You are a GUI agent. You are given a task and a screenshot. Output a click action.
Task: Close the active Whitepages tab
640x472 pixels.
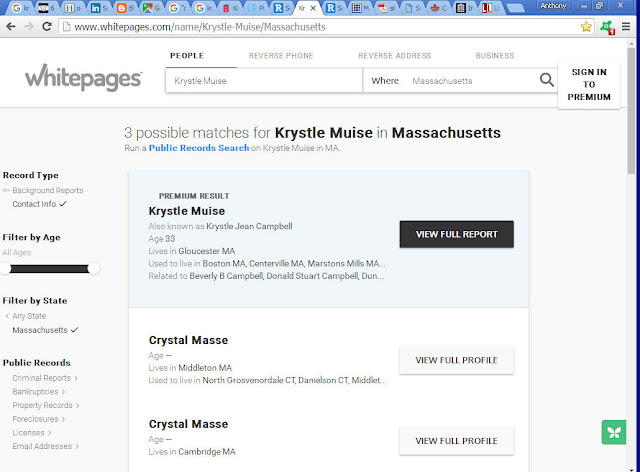pyautogui.click(x=313, y=8)
